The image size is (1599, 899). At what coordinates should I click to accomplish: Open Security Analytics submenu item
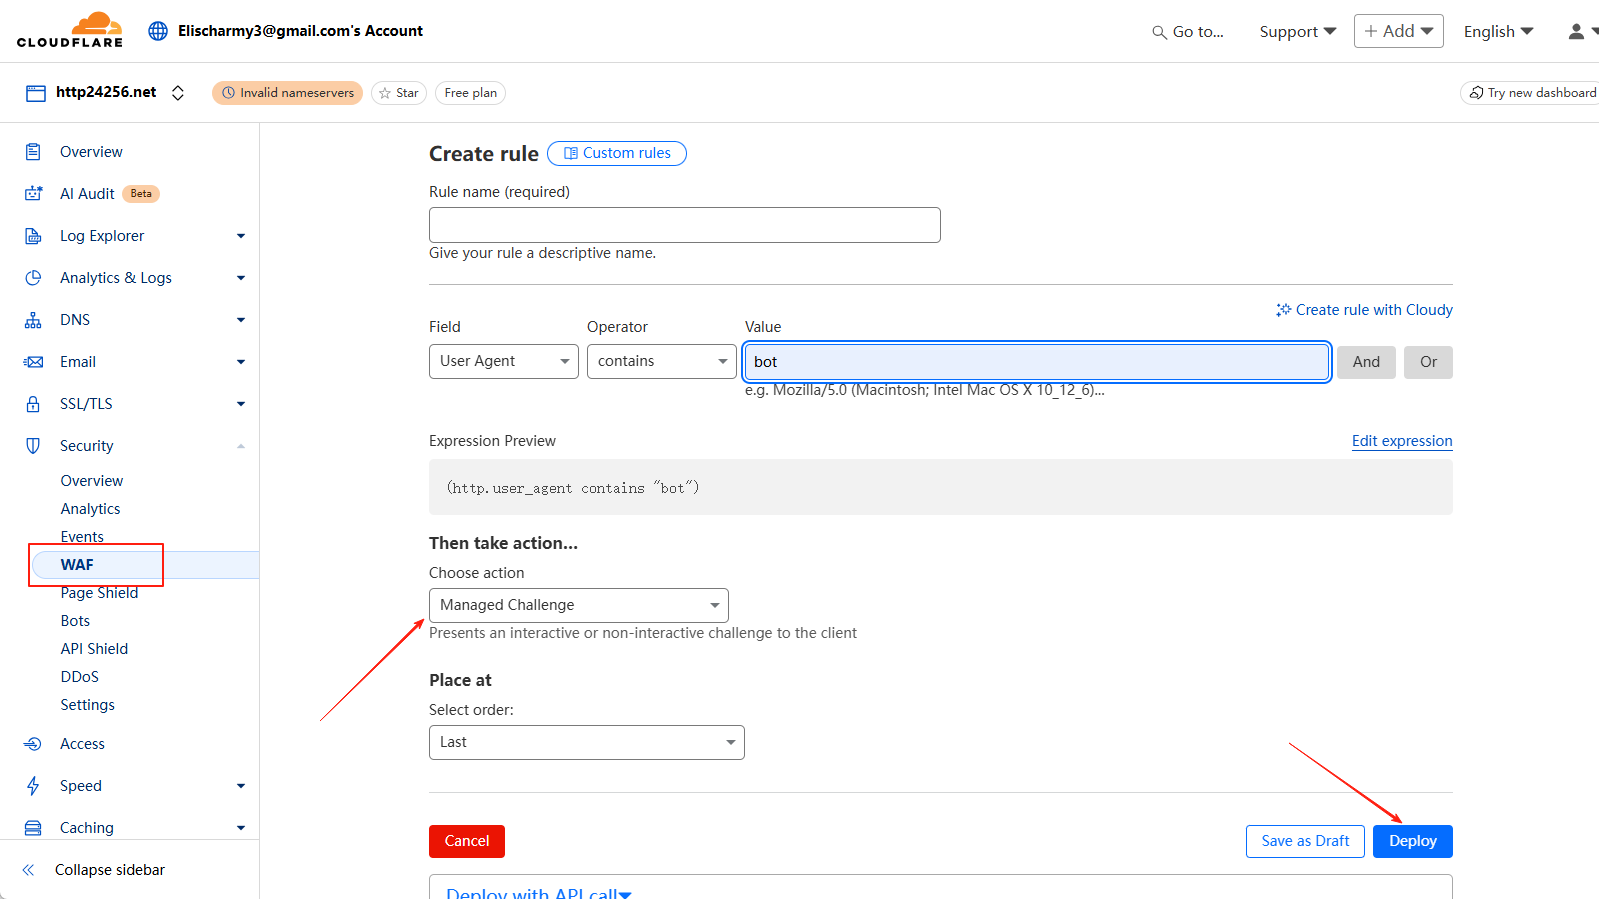pos(90,509)
